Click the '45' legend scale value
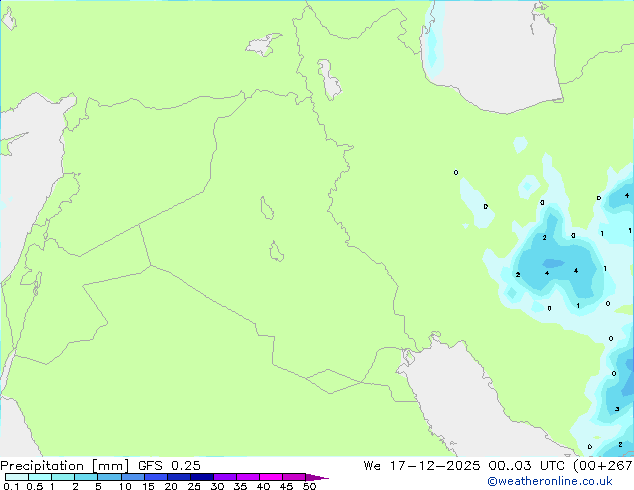Image resolution: width=634 pixels, height=490 pixels. click(286, 486)
